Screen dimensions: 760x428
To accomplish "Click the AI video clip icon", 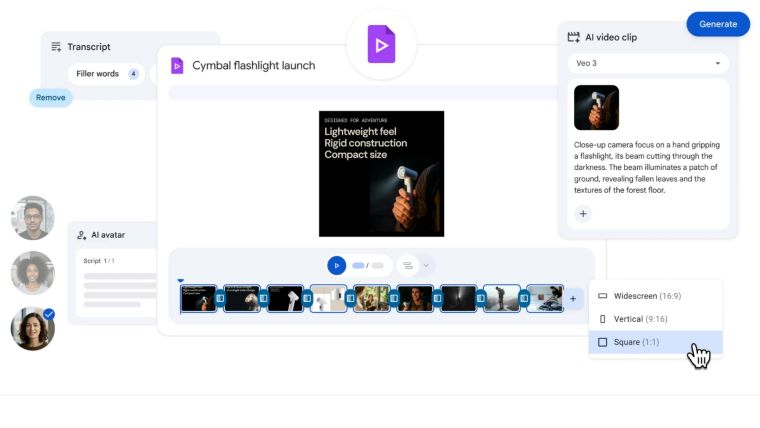I will point(573,37).
